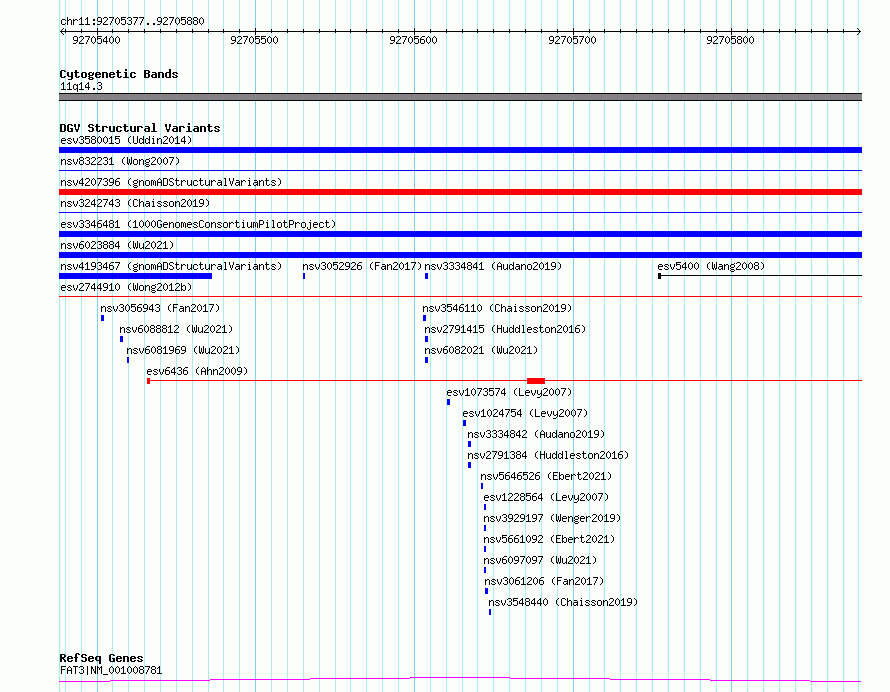Click the 92705600 ruler position label
890x692 pixels.
click(x=413, y=40)
